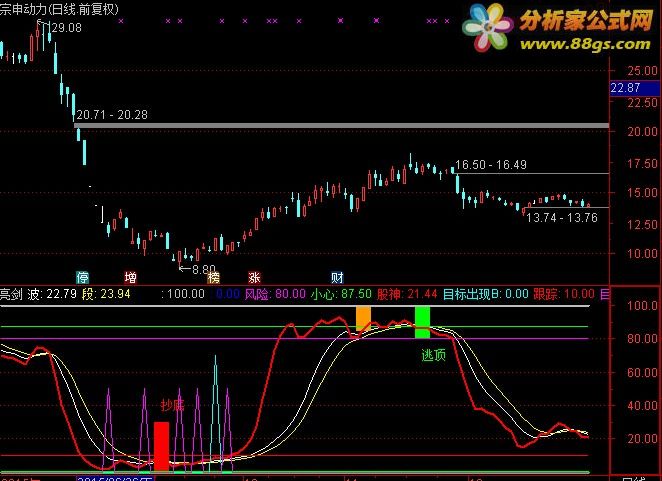
Task: Click 22.50 on the price axis
Action: (x=642, y=103)
